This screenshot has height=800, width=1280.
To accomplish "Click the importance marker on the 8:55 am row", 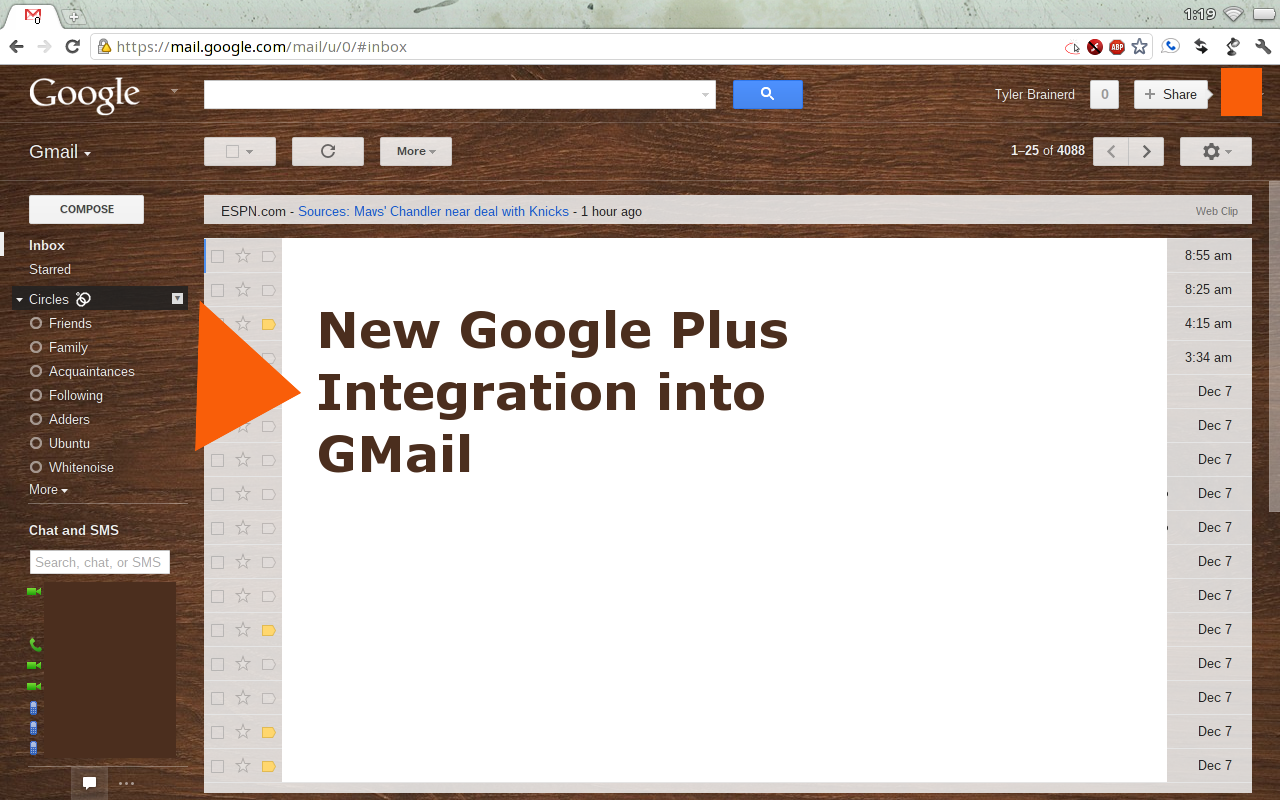I will tap(268, 256).
